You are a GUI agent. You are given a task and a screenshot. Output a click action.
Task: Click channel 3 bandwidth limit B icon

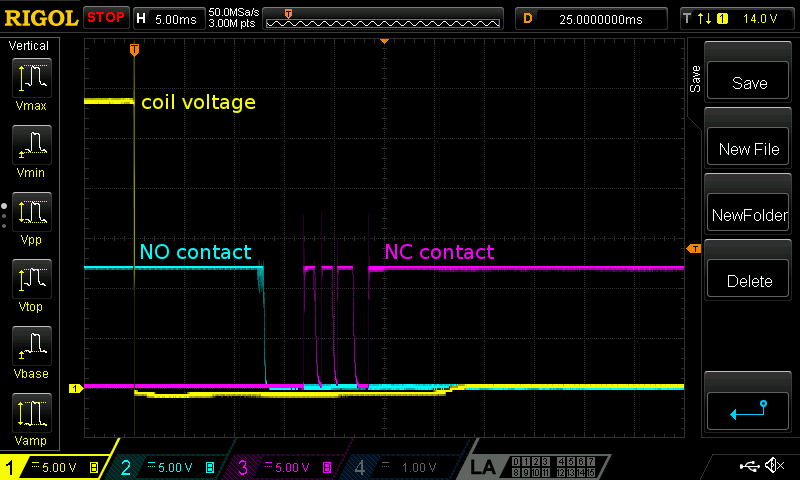click(327, 467)
